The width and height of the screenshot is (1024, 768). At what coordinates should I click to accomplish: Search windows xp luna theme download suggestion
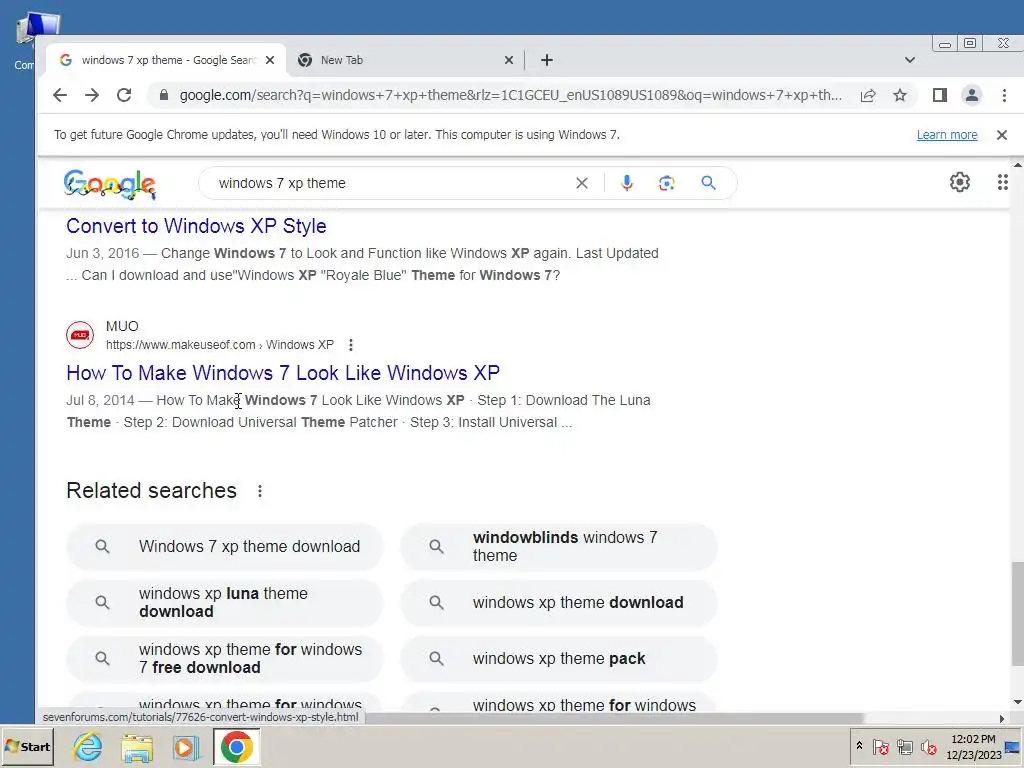point(225,603)
